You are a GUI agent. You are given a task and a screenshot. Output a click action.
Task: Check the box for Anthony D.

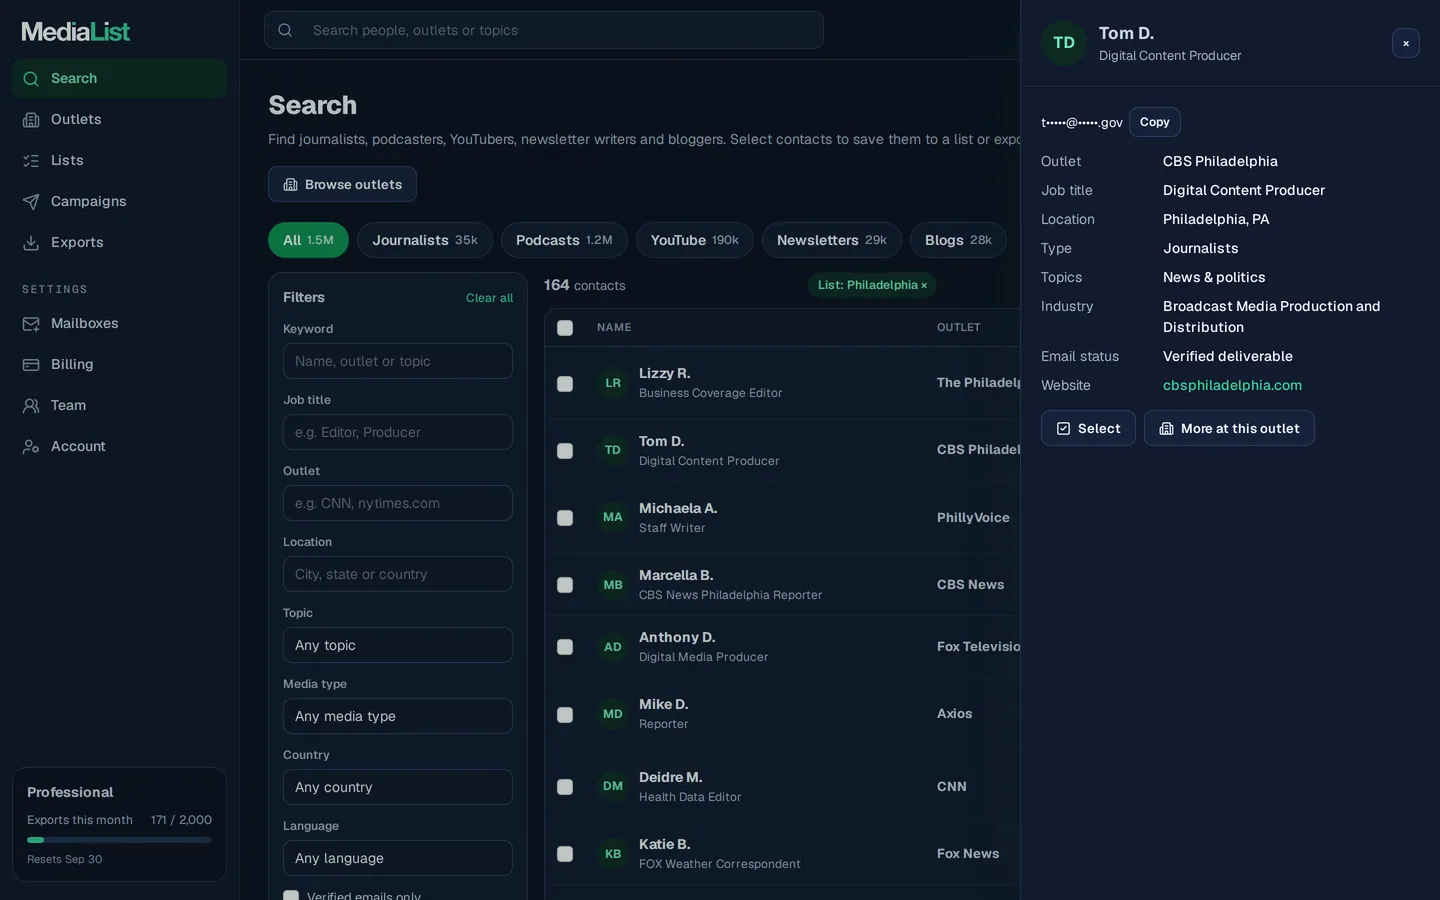[565, 647]
